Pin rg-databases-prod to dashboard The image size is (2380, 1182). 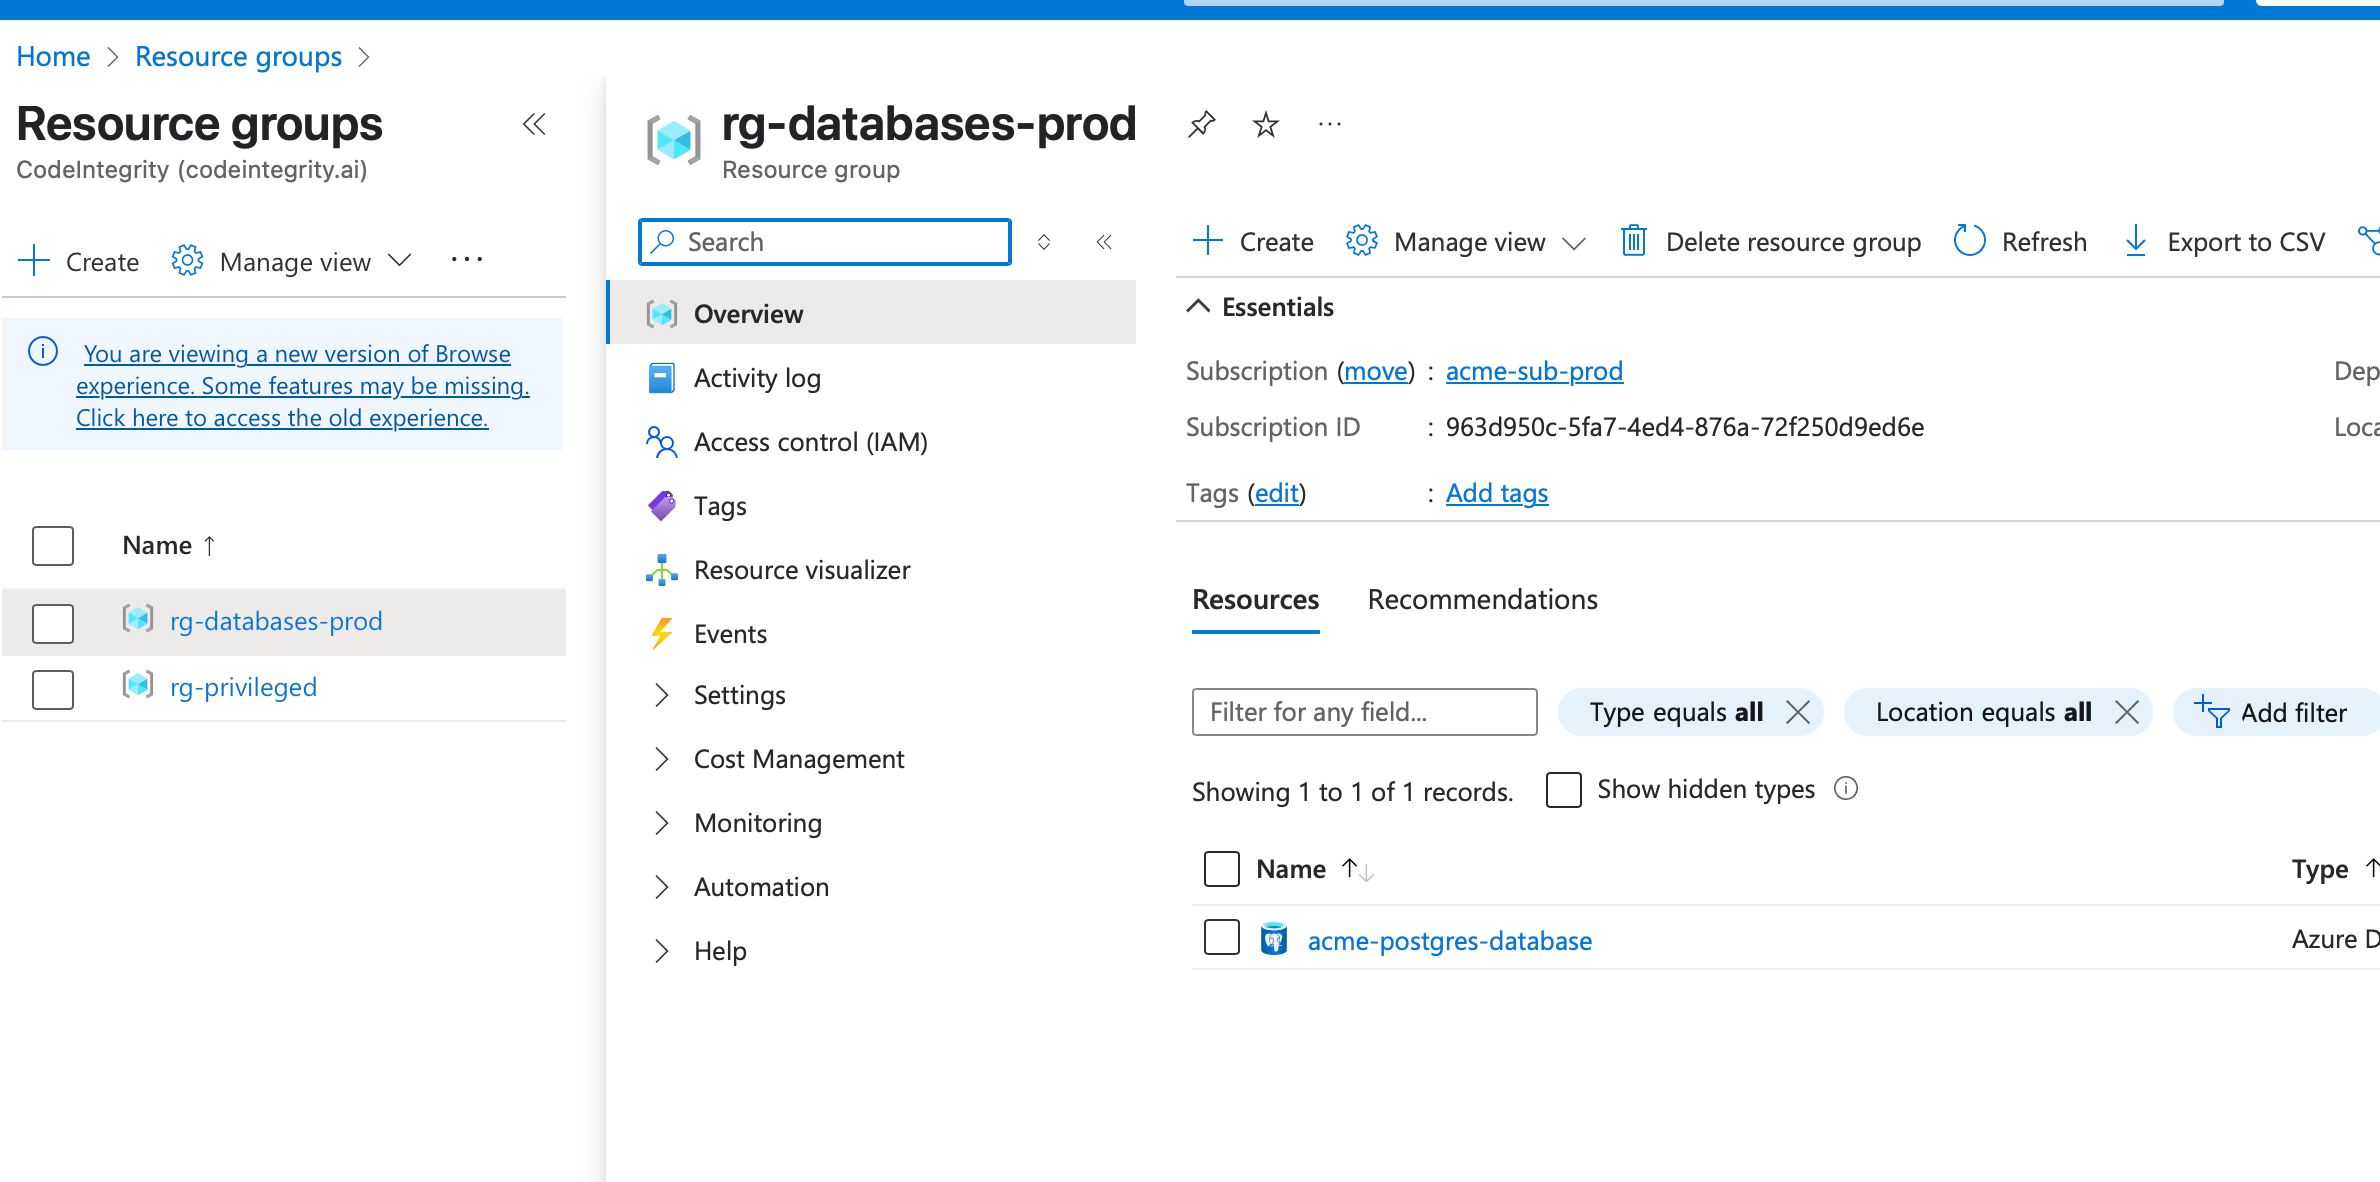pos(1201,125)
